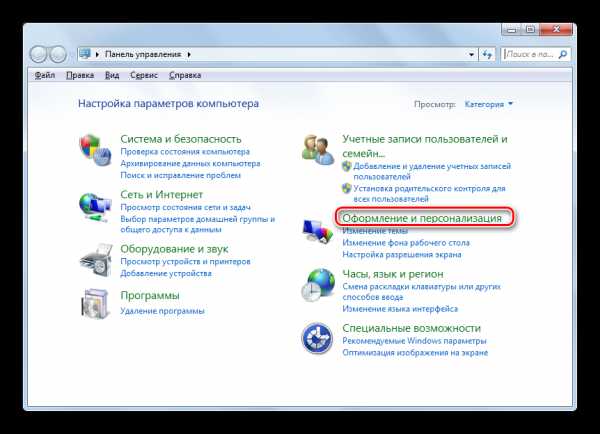The height and width of the screenshot is (434, 600).
Task: Open Оформление и персонализация link
Action: pos(422,218)
